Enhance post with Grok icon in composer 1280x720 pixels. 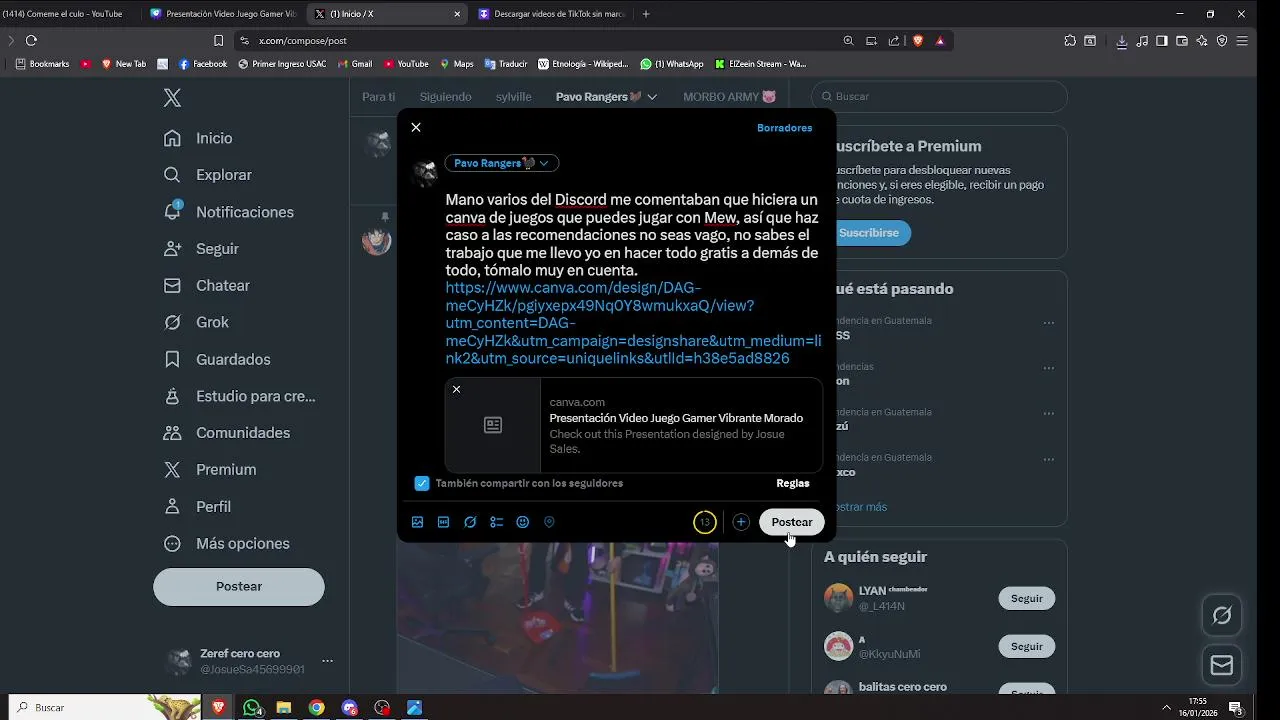pyautogui.click(x=470, y=522)
